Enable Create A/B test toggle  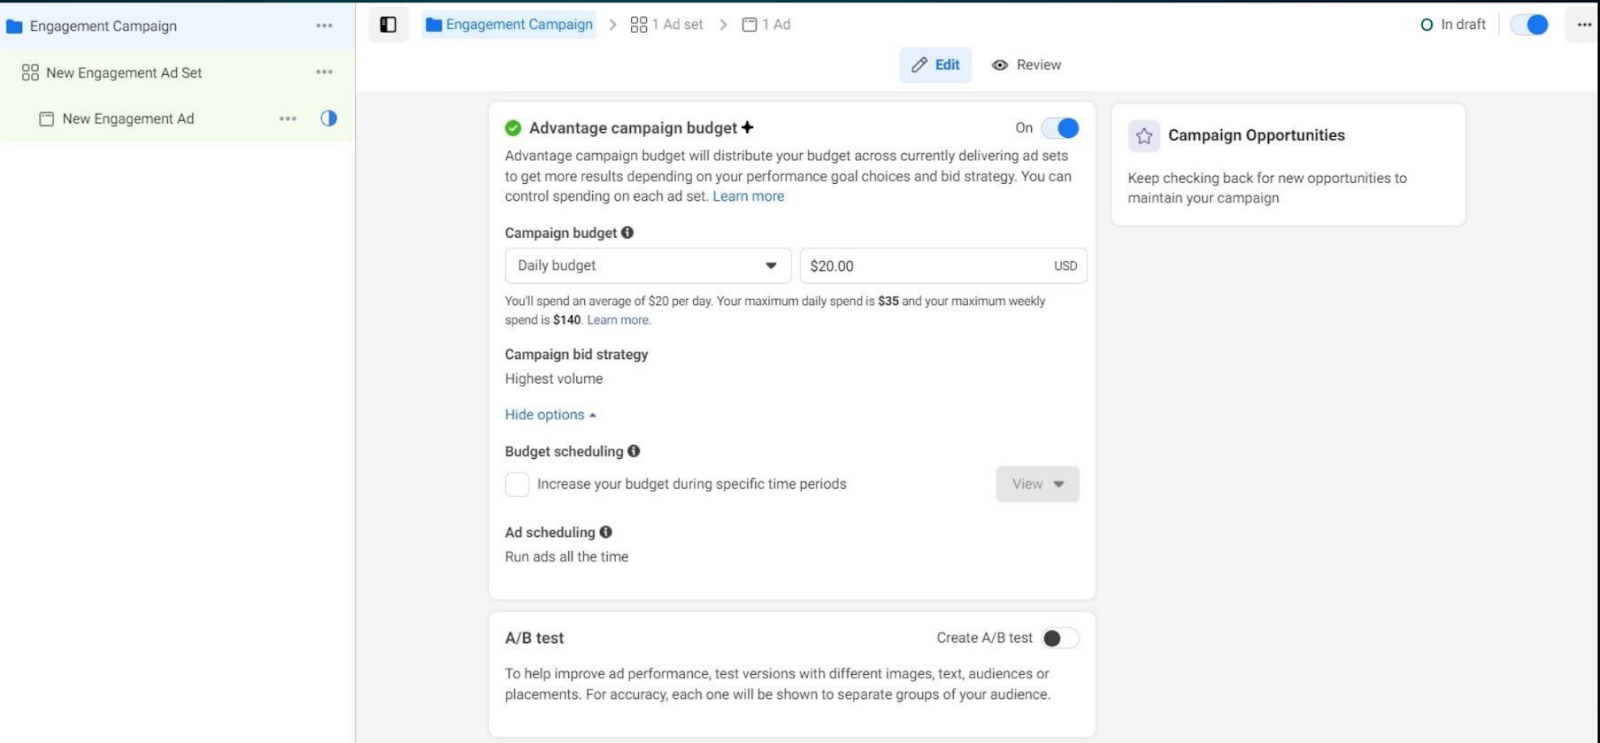tap(1060, 638)
